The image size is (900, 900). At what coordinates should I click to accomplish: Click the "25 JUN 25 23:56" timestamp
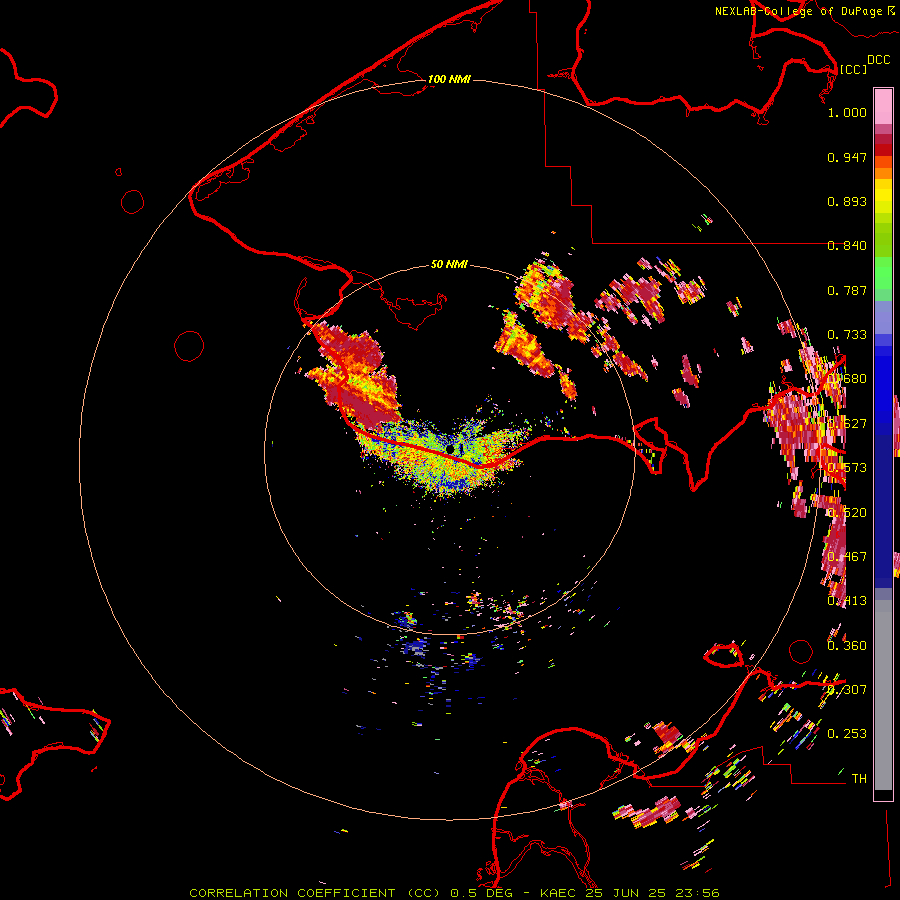[653, 893]
